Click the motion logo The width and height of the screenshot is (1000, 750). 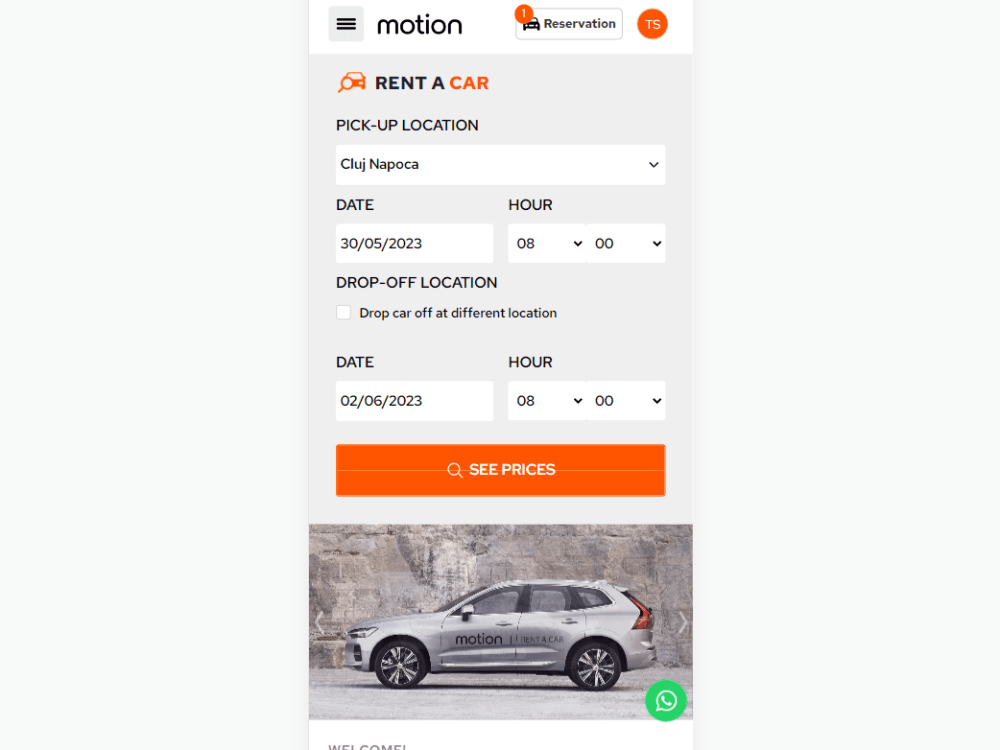tap(420, 25)
